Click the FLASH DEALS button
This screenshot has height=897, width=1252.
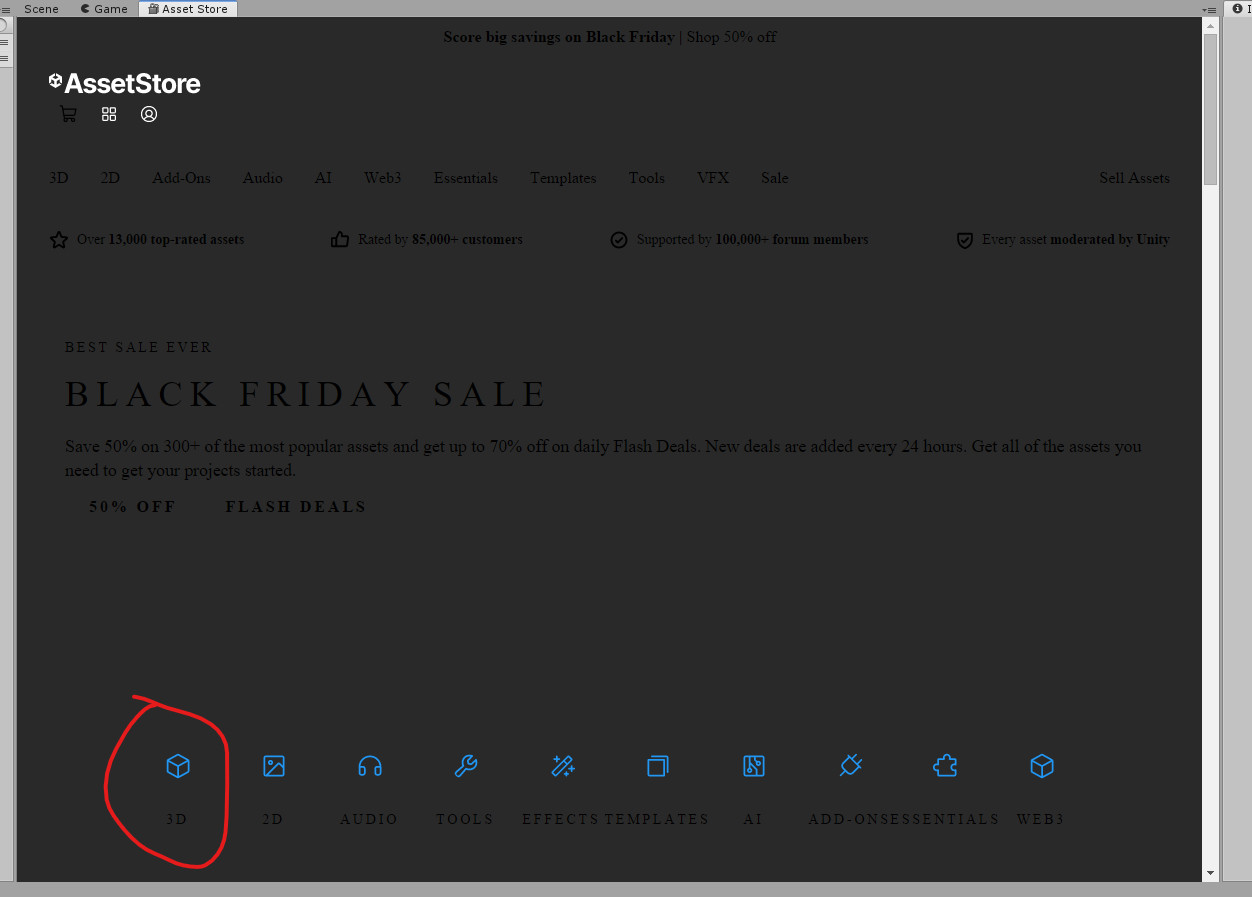coord(296,507)
